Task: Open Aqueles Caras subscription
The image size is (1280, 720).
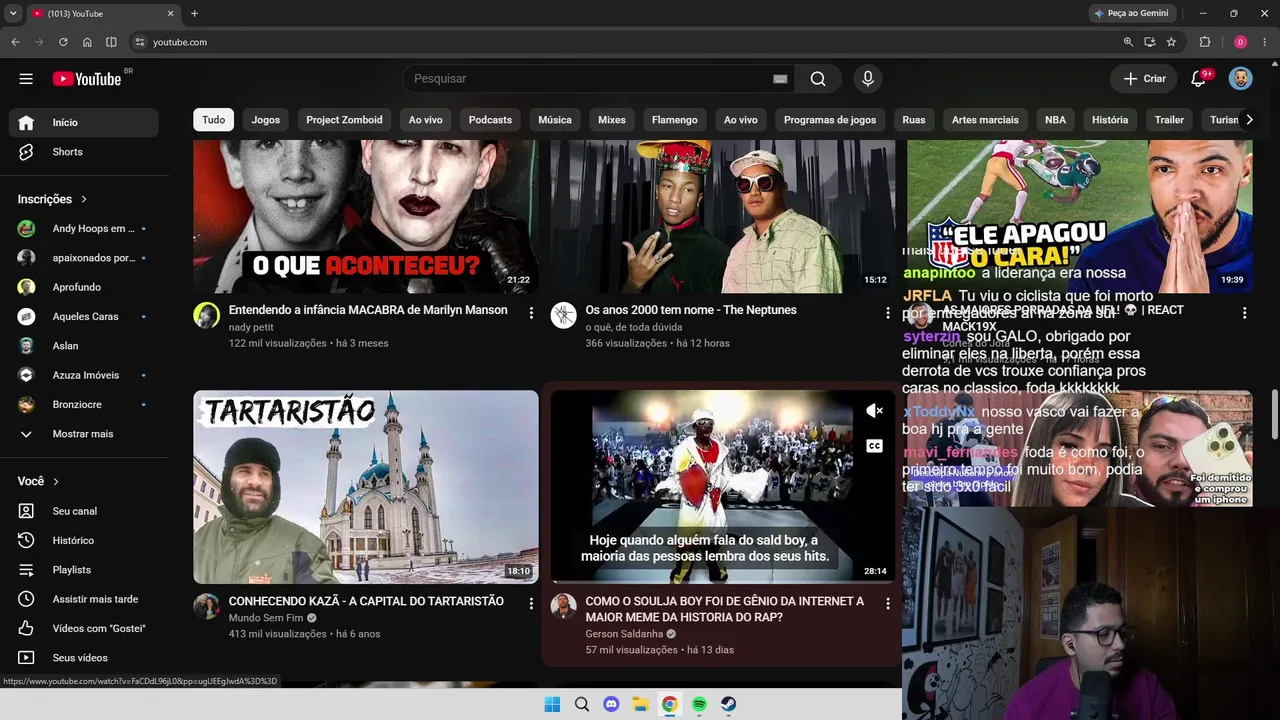Action: [84, 316]
